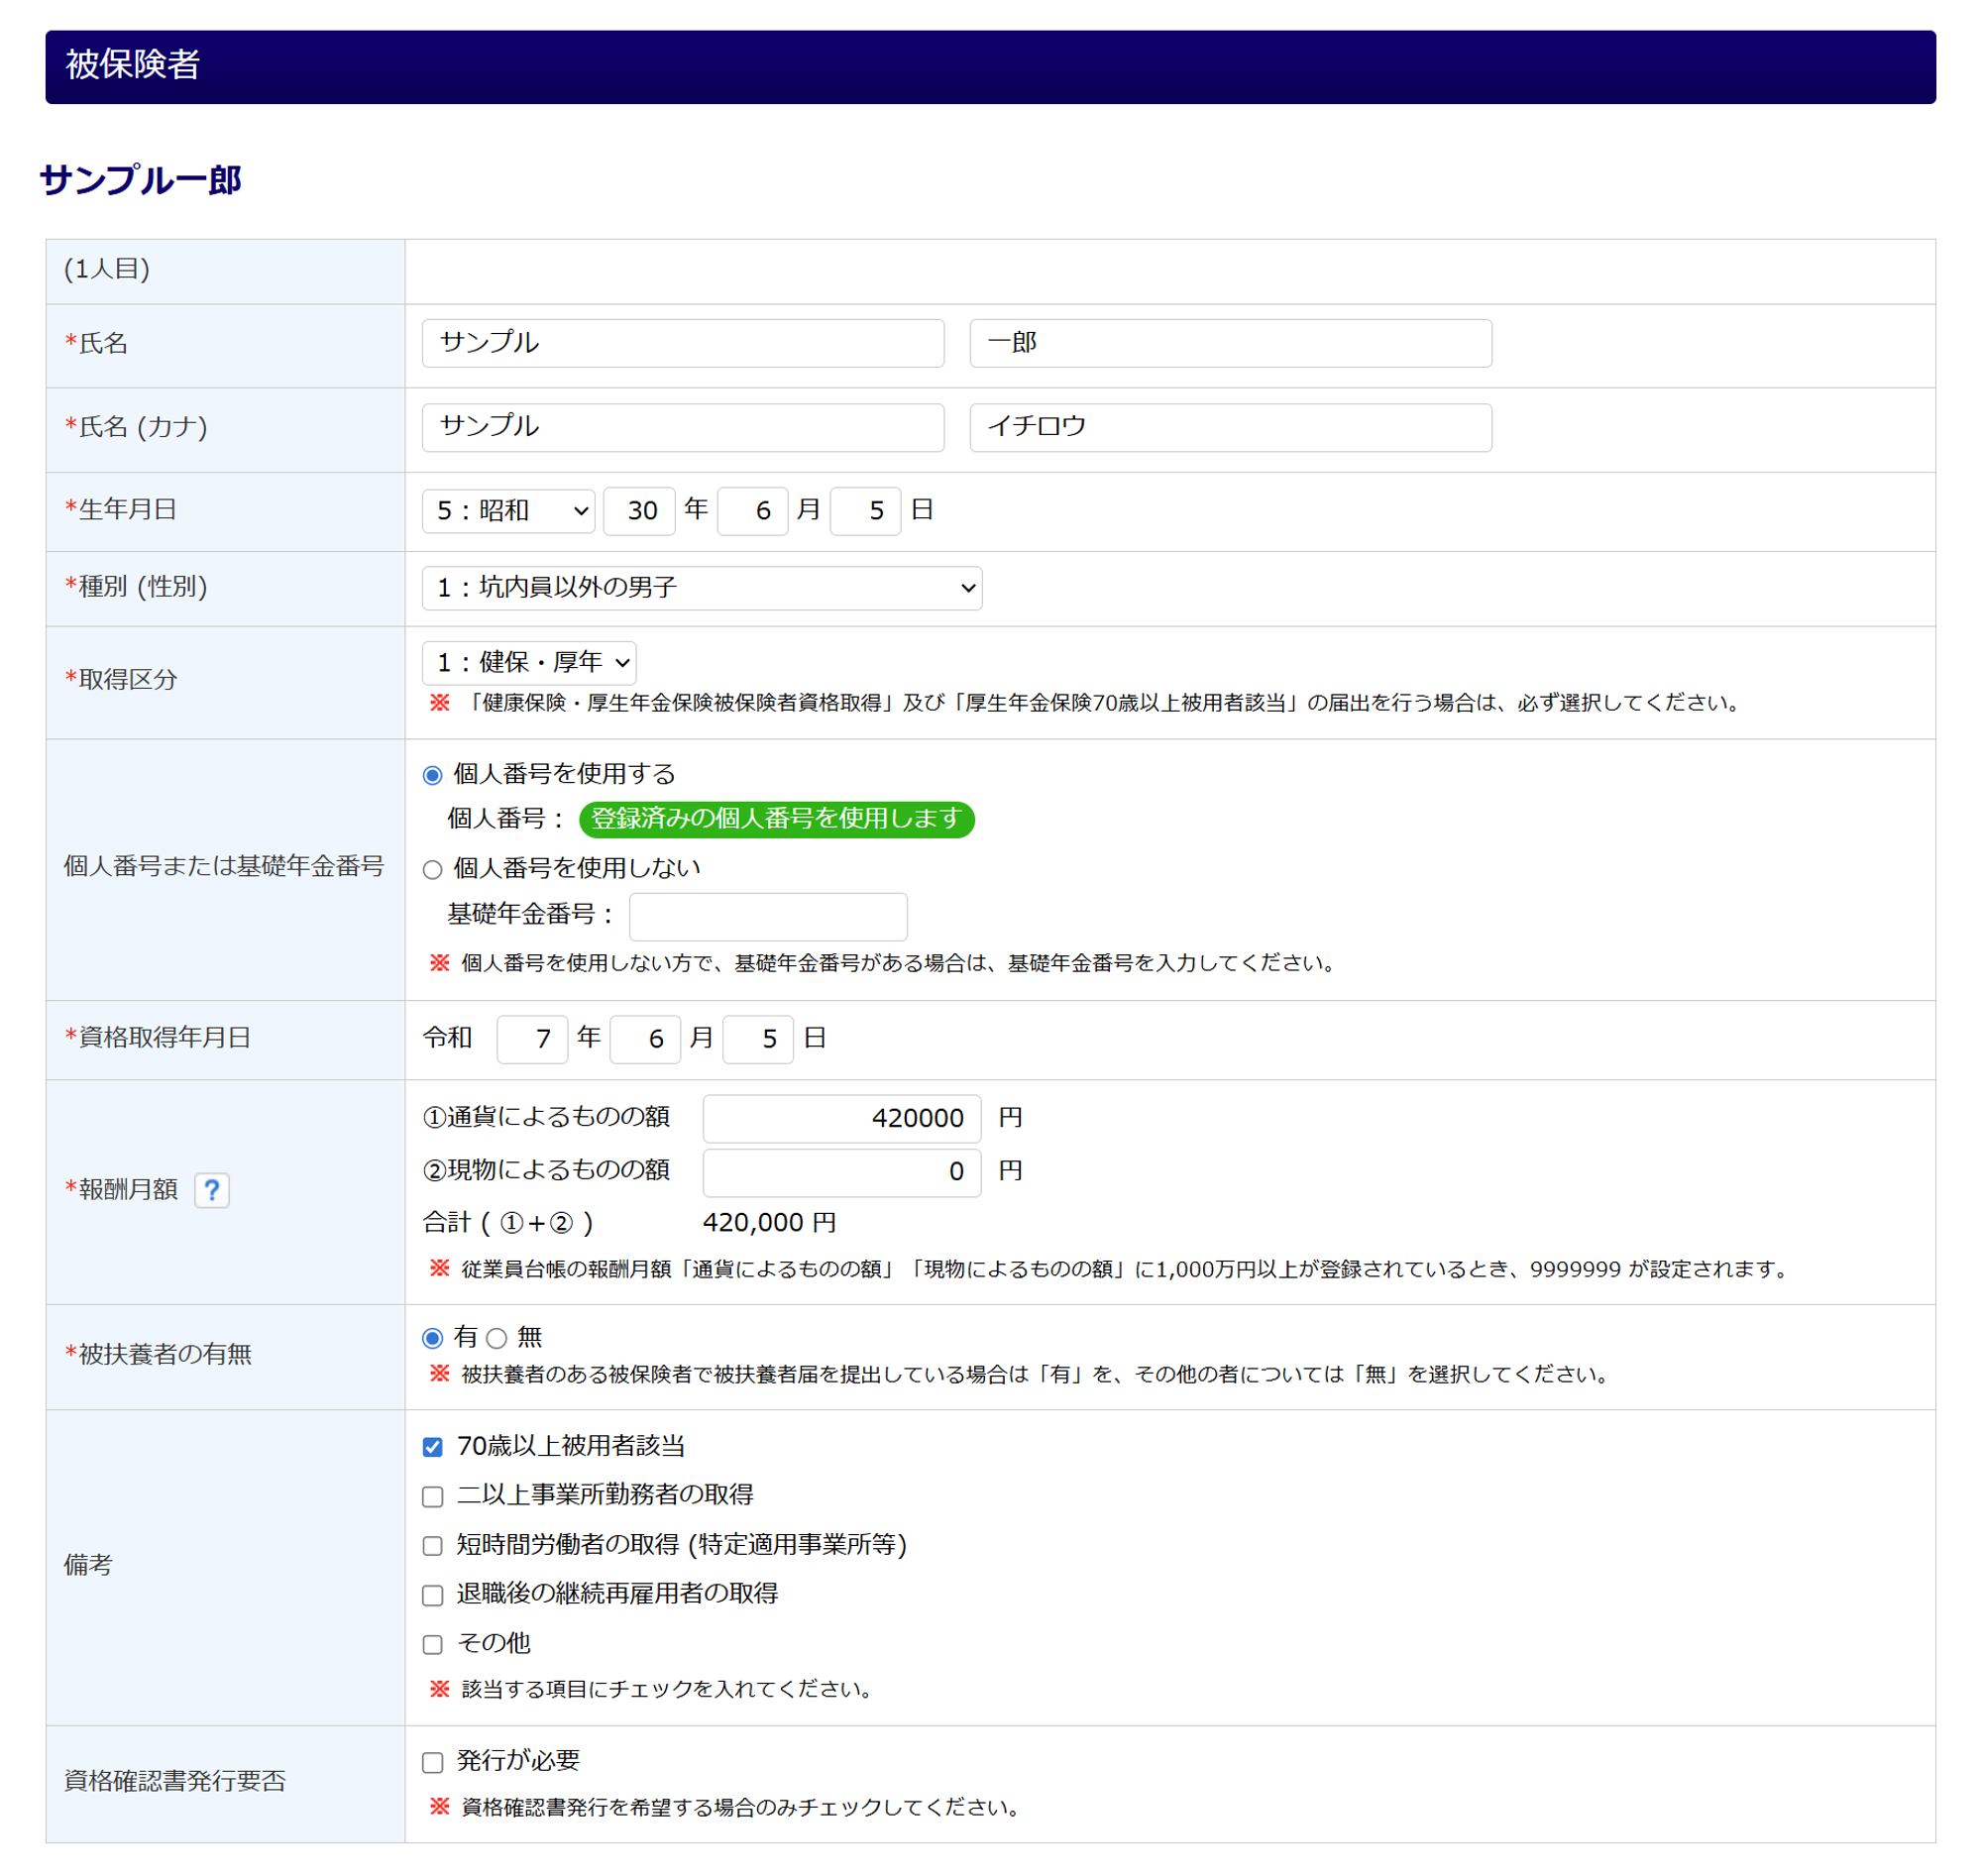
Task: Click the 基礎年金番号 input field
Action: pos(767,916)
